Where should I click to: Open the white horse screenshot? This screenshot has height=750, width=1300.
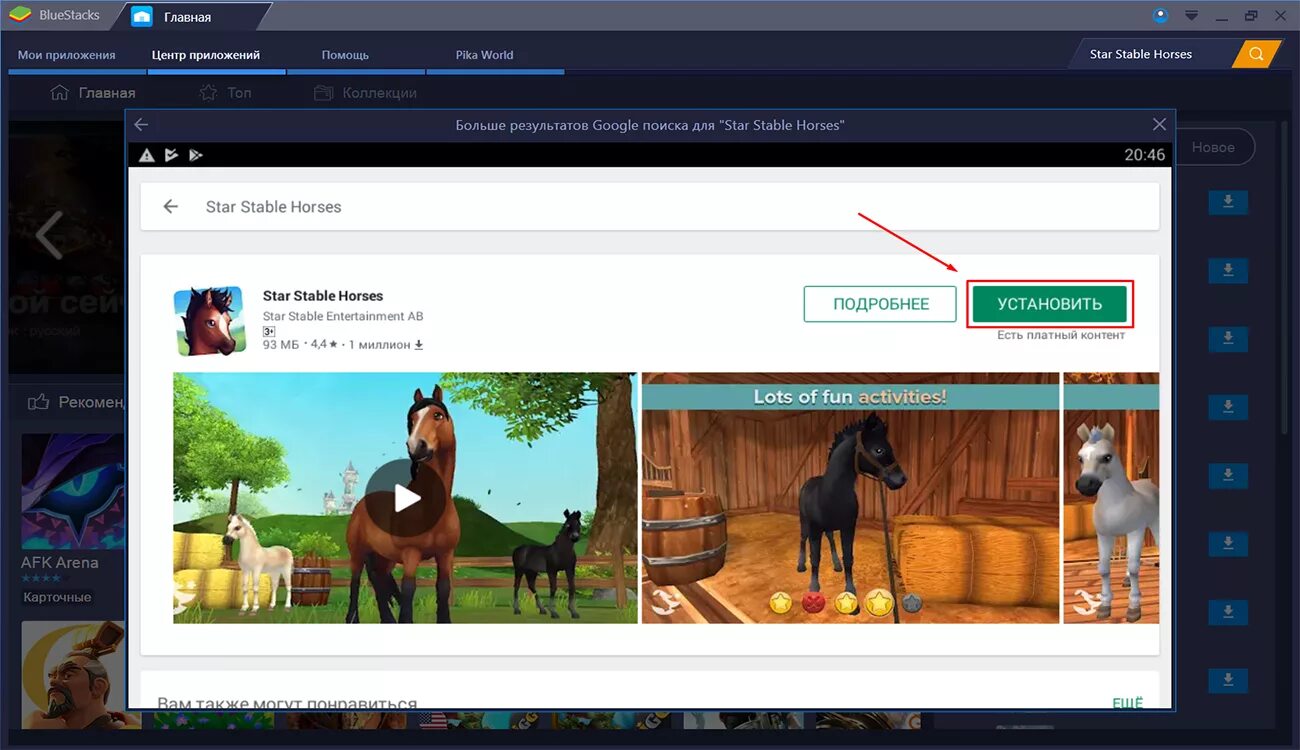1111,498
